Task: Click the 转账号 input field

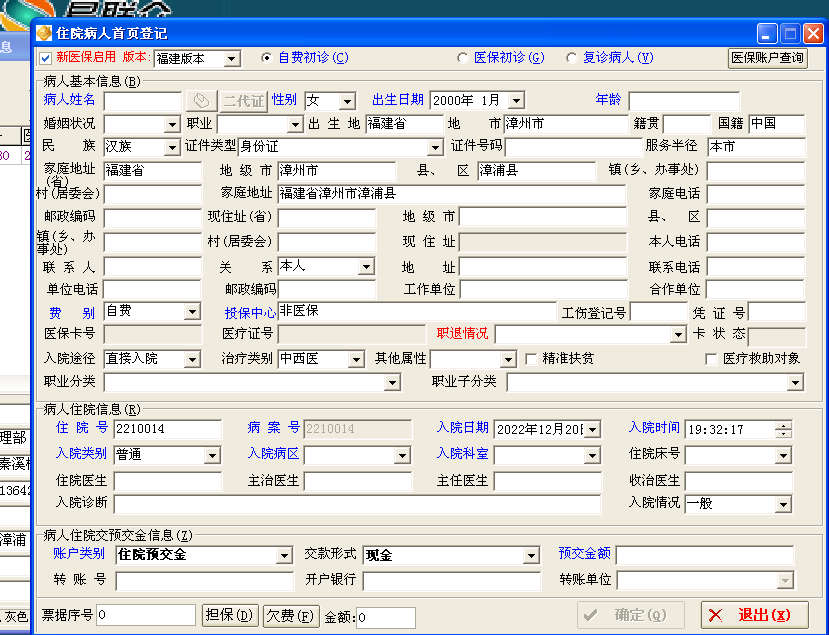Action: [205, 581]
